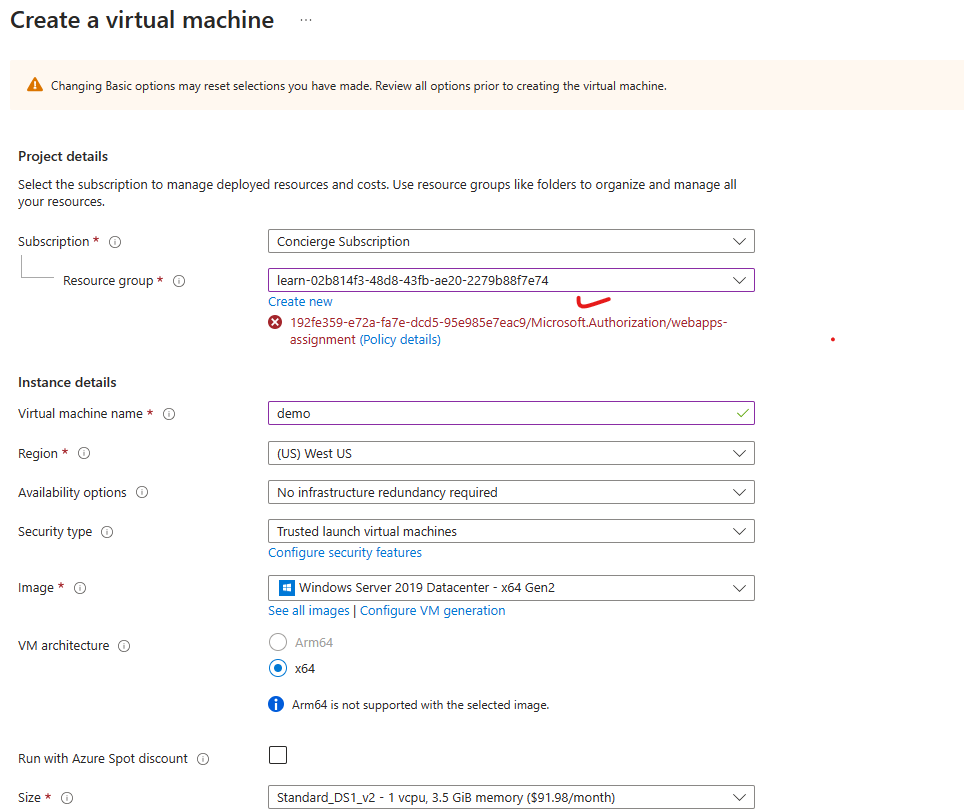
Task: Click the Virtual machine name input field
Action: 511,413
